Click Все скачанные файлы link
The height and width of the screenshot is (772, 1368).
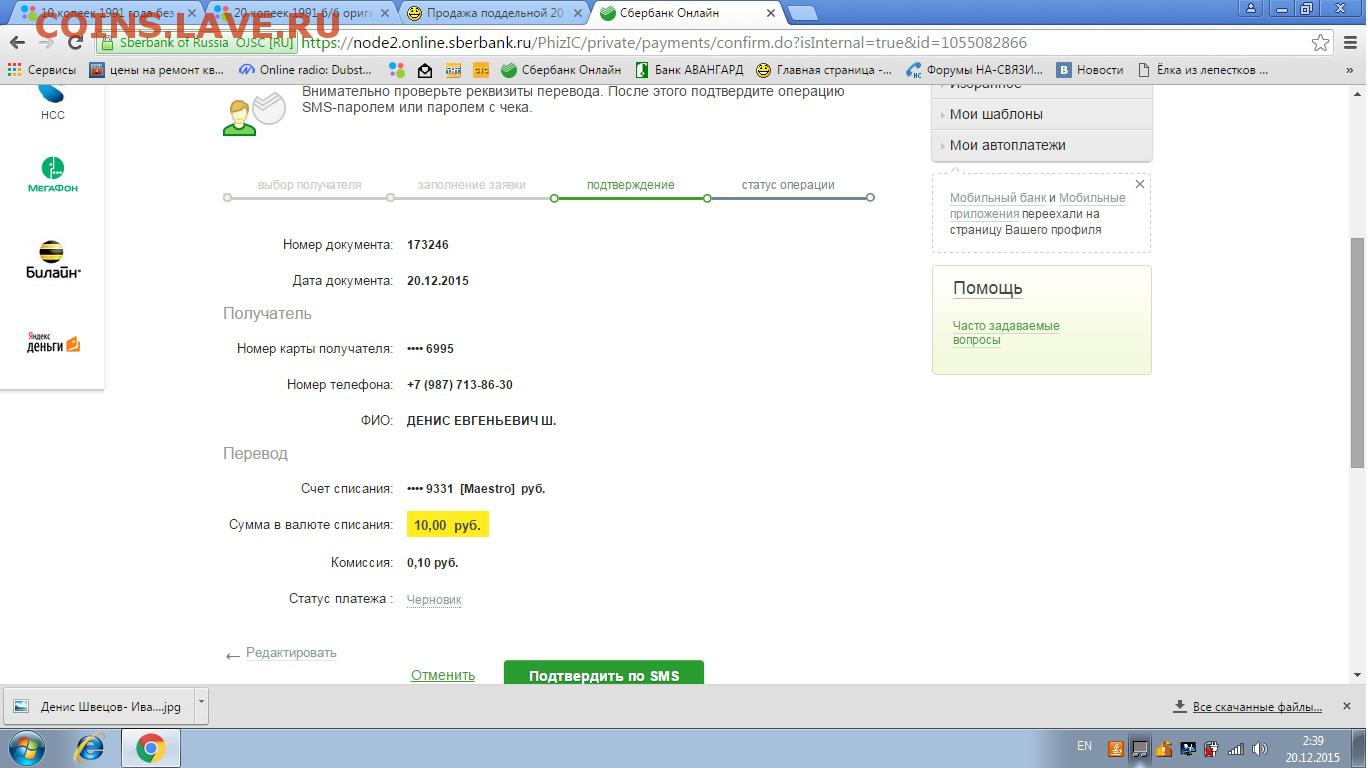[x=1257, y=707]
